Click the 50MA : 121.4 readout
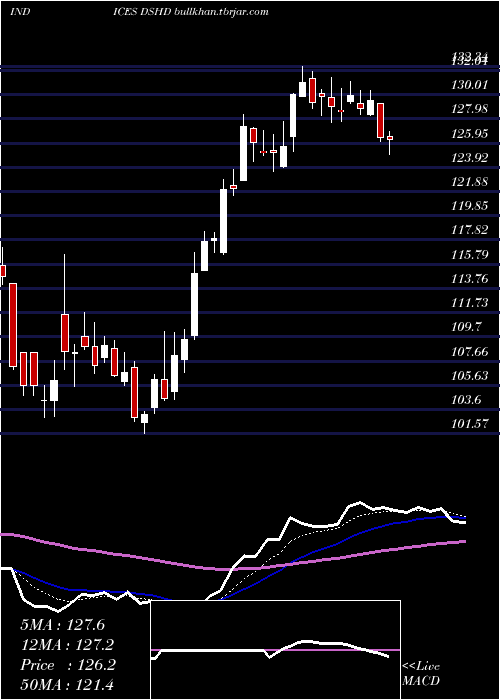 point(67,685)
